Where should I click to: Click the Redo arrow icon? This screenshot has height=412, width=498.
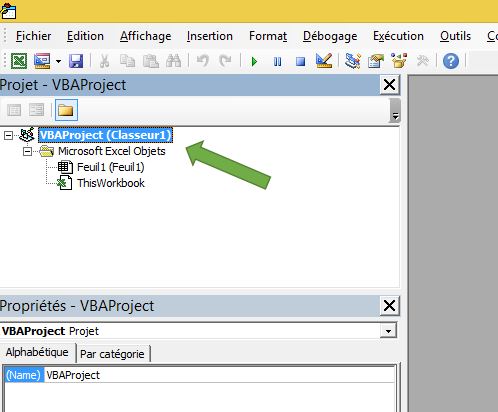pyautogui.click(x=225, y=61)
